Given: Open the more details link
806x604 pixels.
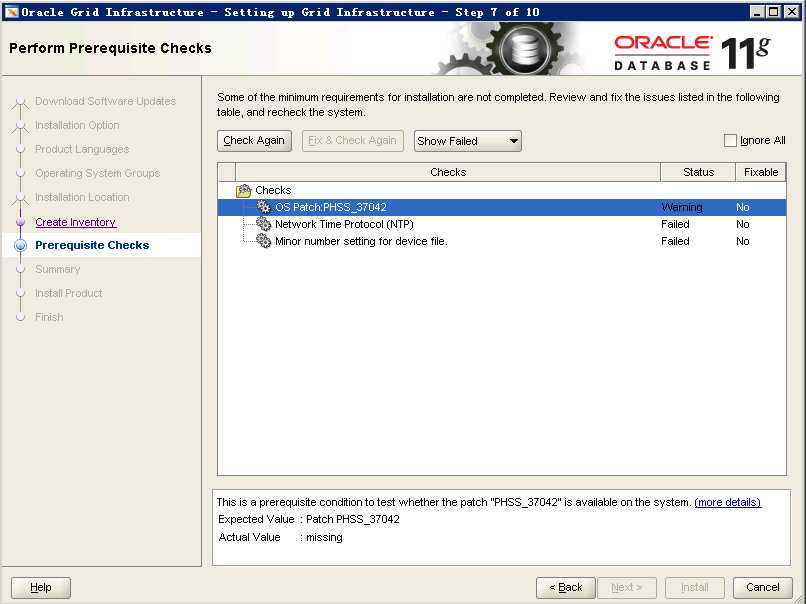Looking at the screenshot, I should (x=727, y=502).
